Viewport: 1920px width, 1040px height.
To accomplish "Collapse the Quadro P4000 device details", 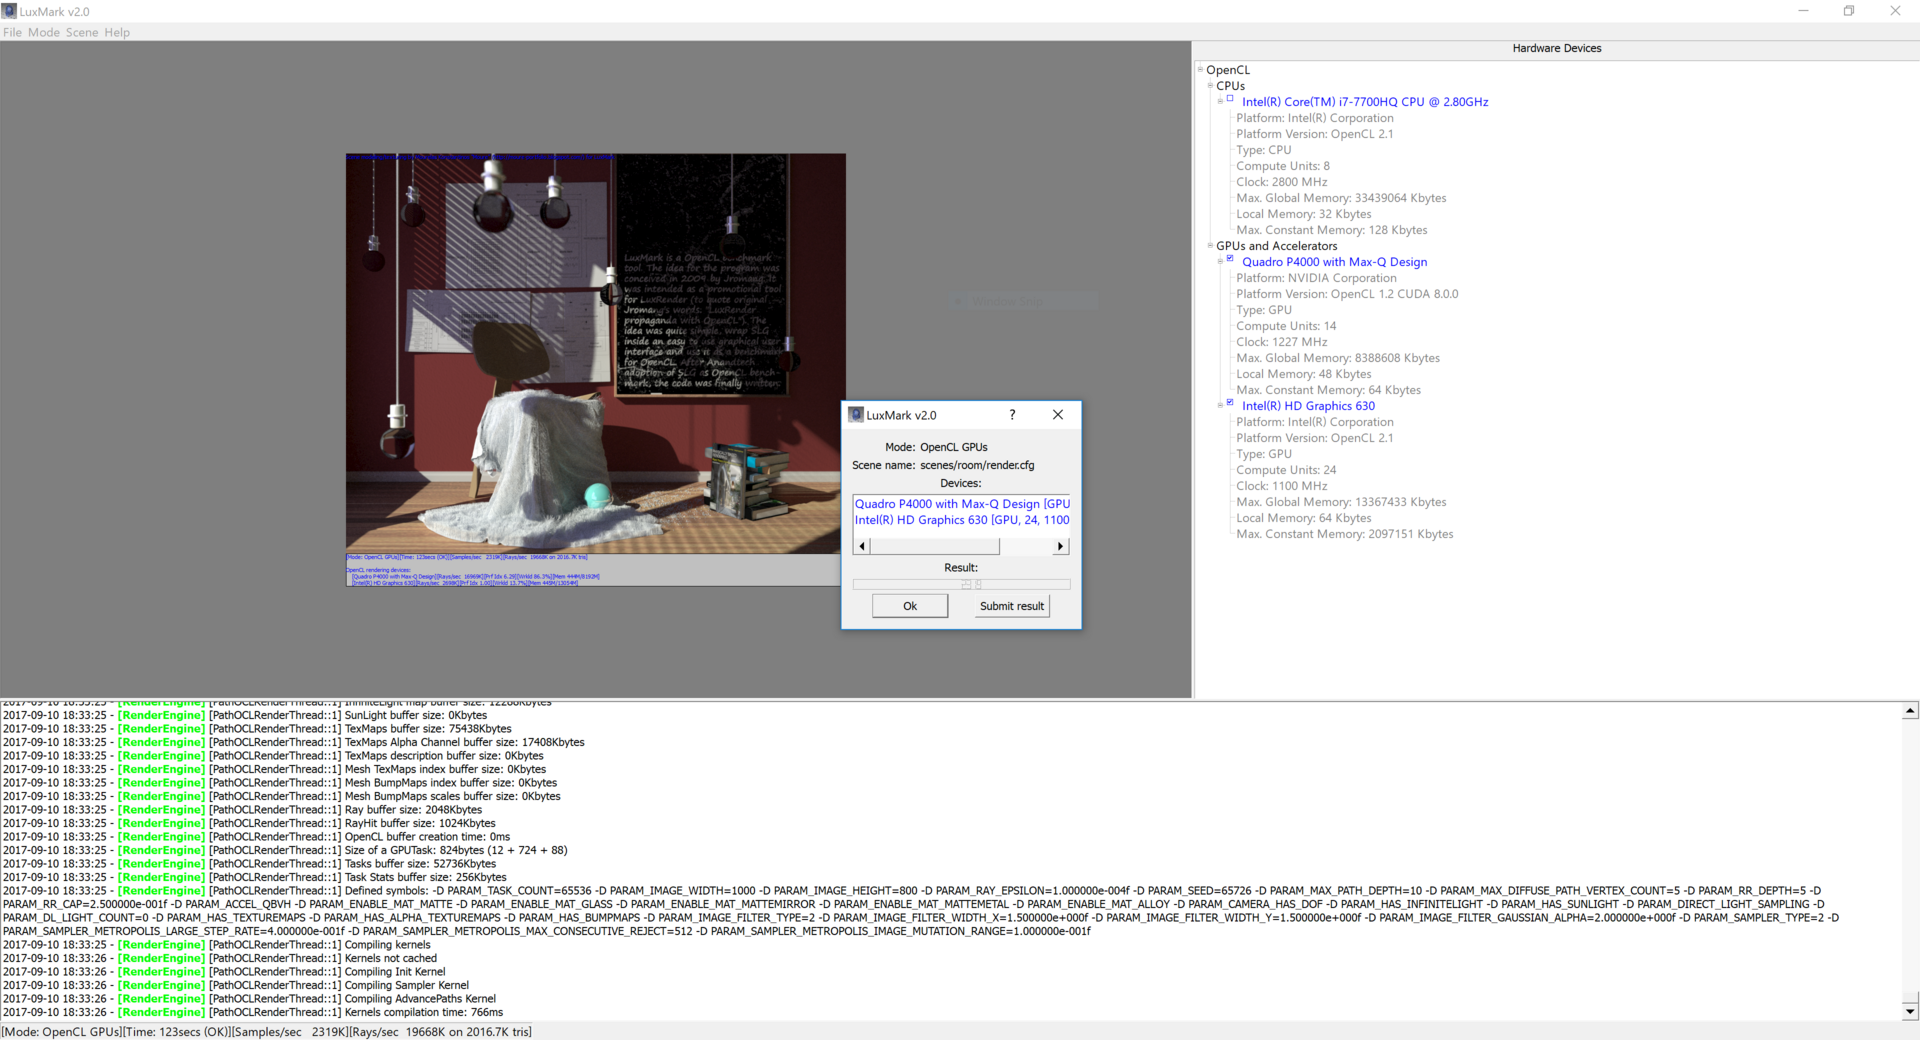I will pos(1220,261).
